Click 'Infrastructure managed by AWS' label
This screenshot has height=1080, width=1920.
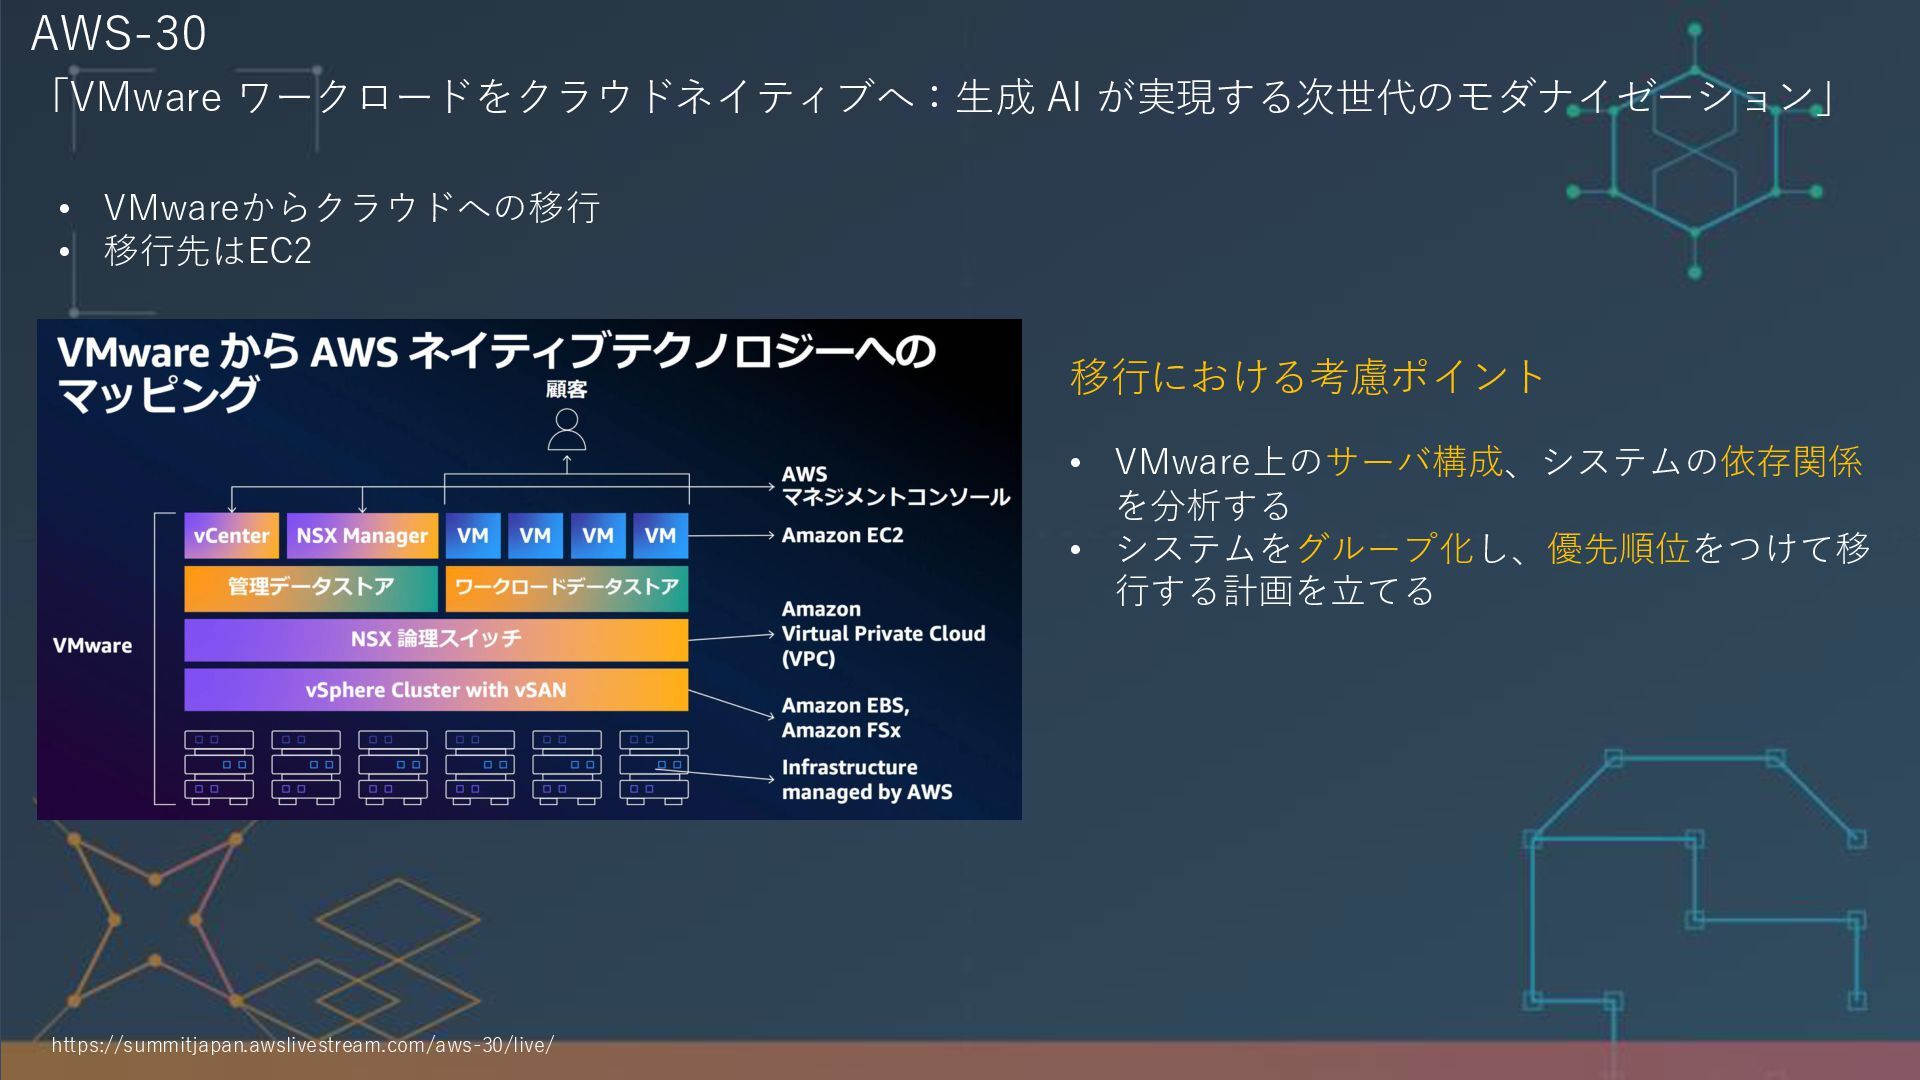[867, 780]
